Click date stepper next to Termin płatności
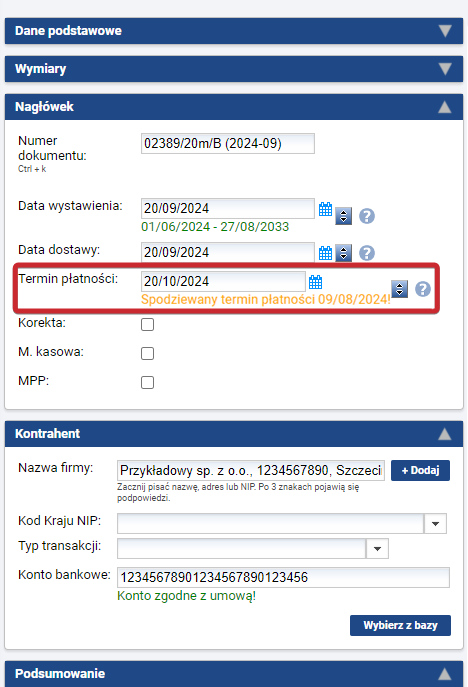 coord(399,289)
